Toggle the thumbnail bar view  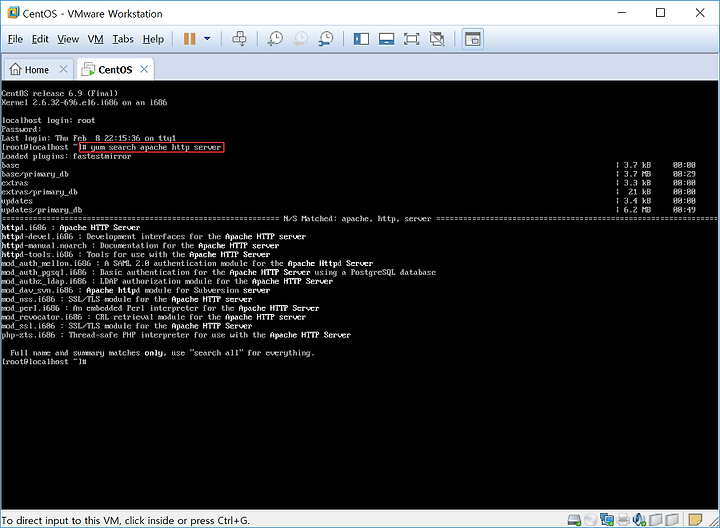tap(386, 39)
